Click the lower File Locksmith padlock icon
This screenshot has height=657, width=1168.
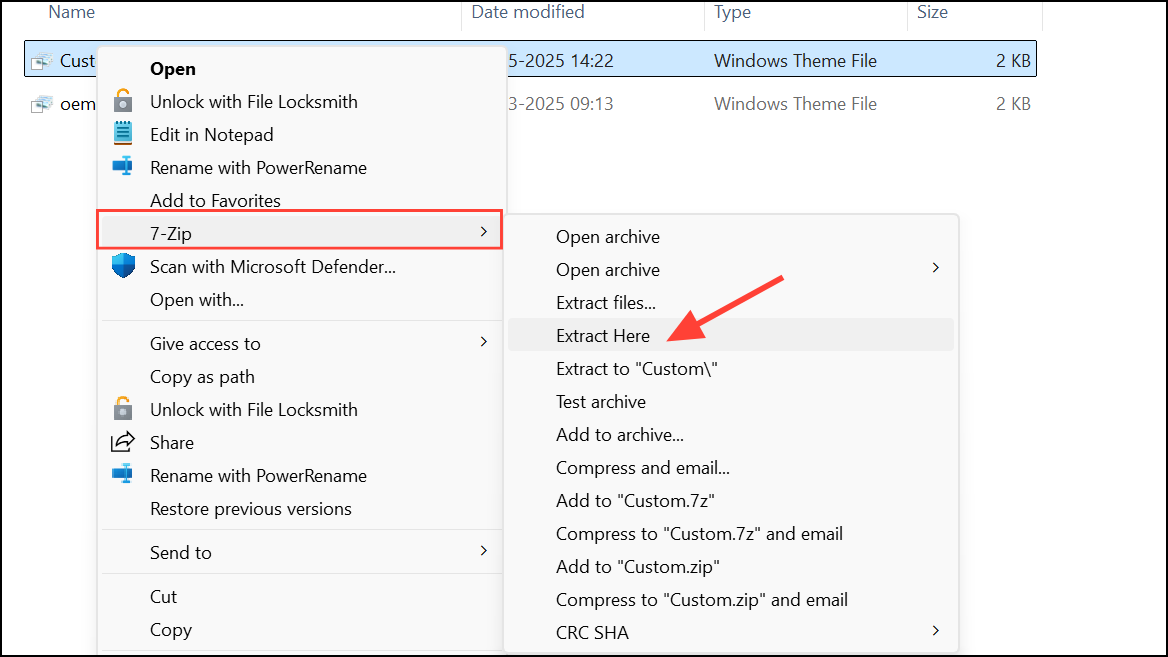[x=123, y=409]
